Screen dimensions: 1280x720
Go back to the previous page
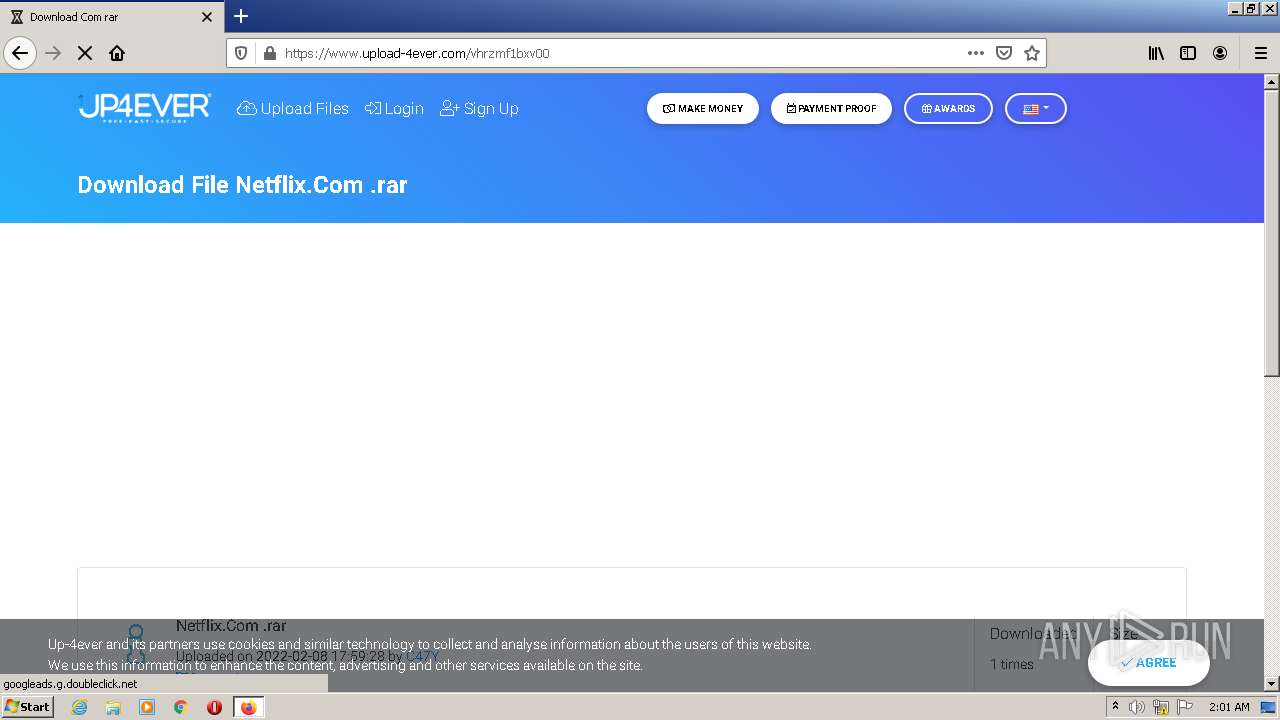point(20,53)
